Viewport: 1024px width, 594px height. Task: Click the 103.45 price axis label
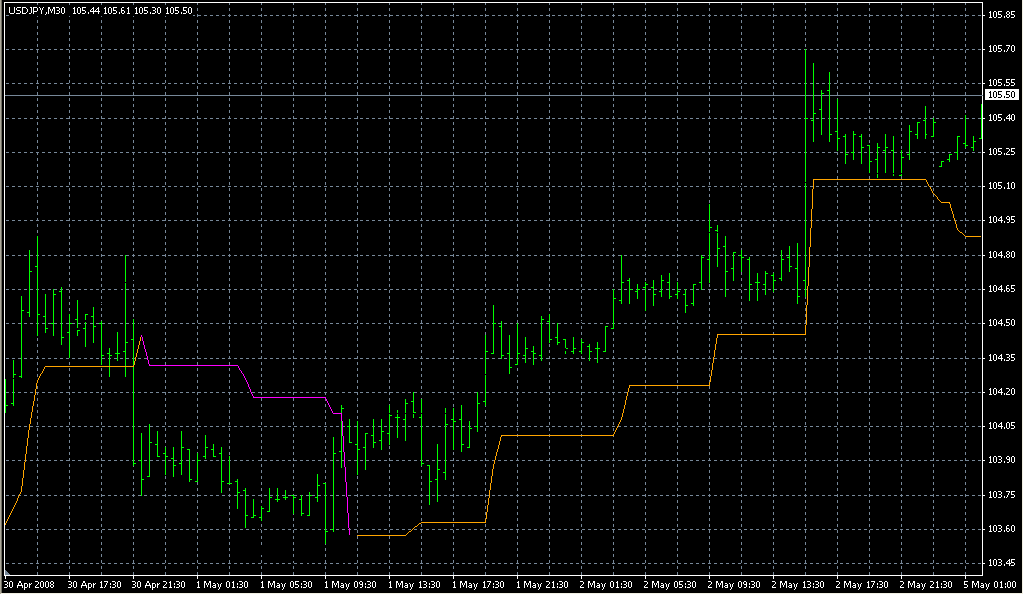tap(1001, 563)
